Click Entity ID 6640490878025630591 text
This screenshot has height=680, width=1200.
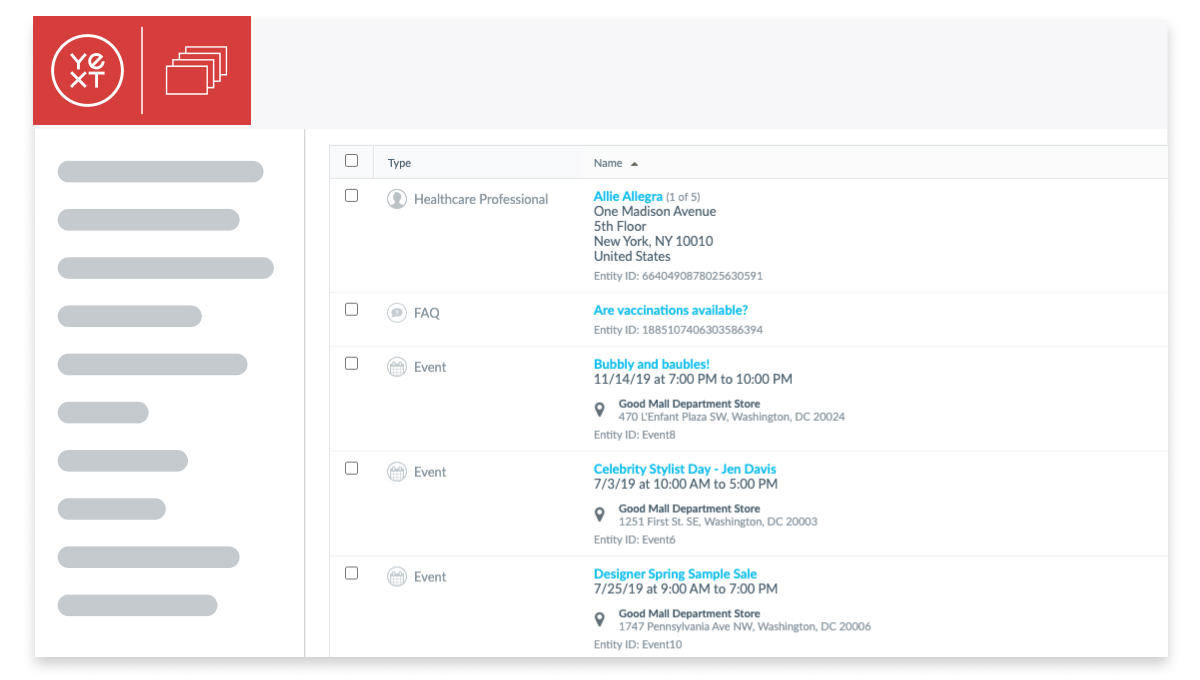(678, 276)
